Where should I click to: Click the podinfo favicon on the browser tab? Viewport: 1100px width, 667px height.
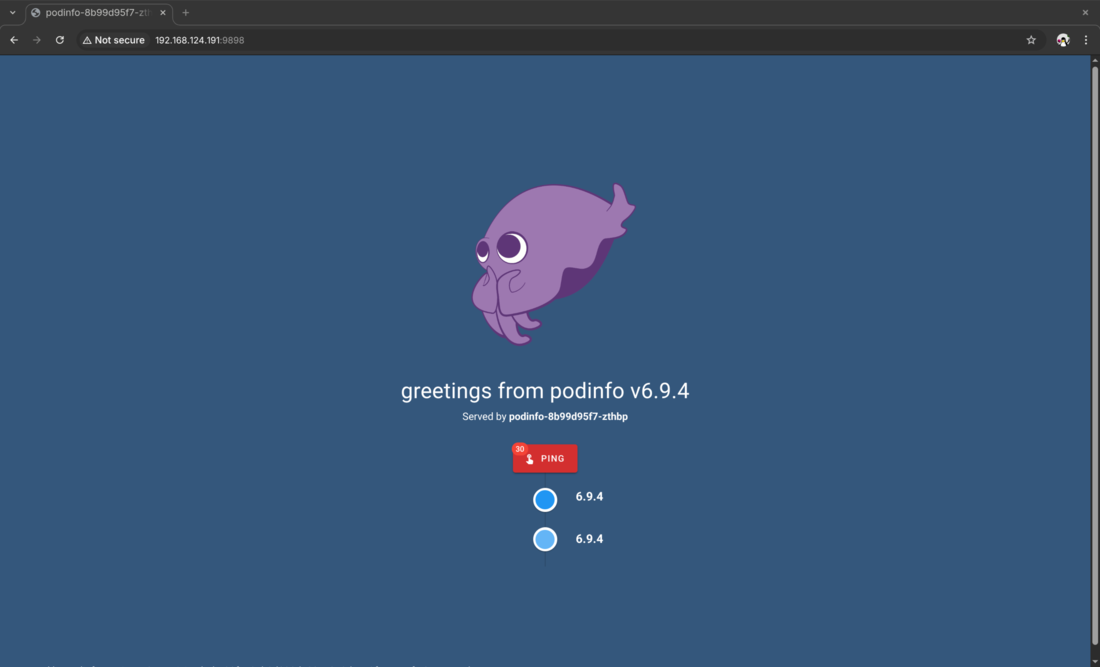33,12
